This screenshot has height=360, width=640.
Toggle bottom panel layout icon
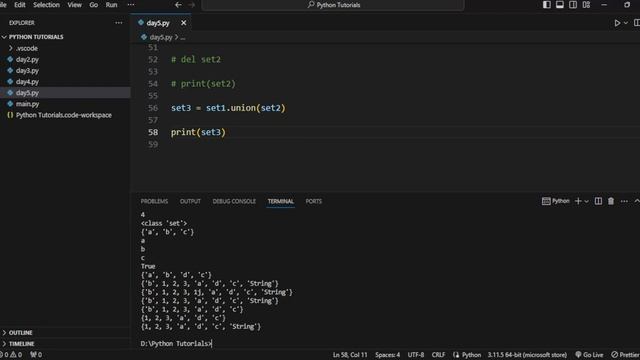click(x=560, y=5)
